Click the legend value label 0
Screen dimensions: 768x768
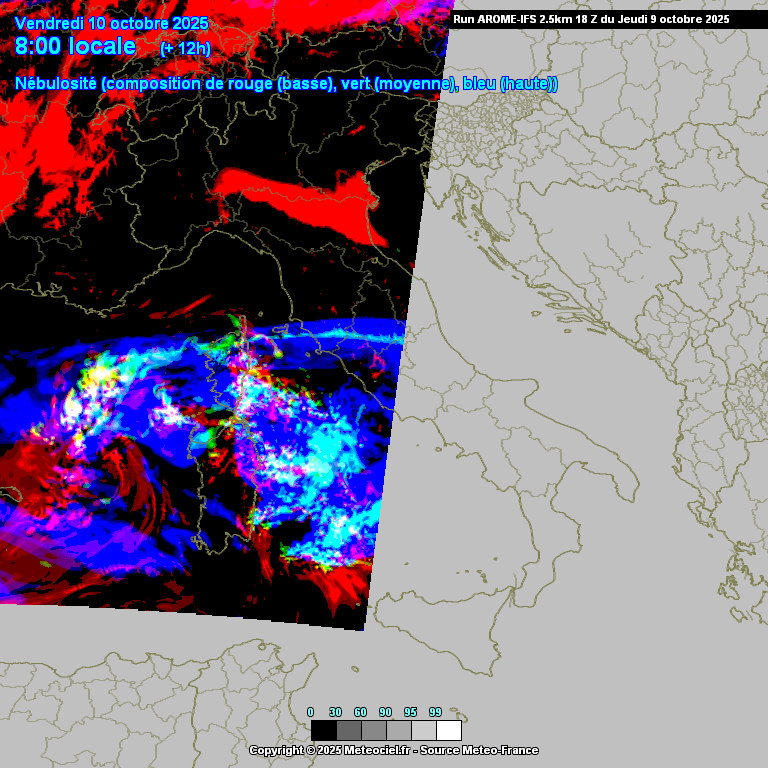[311, 712]
